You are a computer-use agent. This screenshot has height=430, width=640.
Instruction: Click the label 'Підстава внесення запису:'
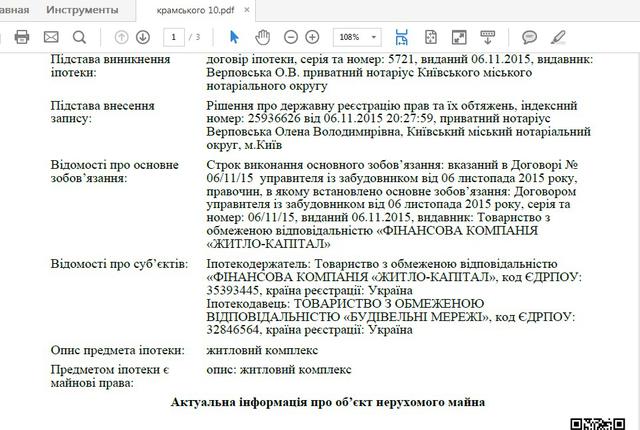[x=102, y=112]
